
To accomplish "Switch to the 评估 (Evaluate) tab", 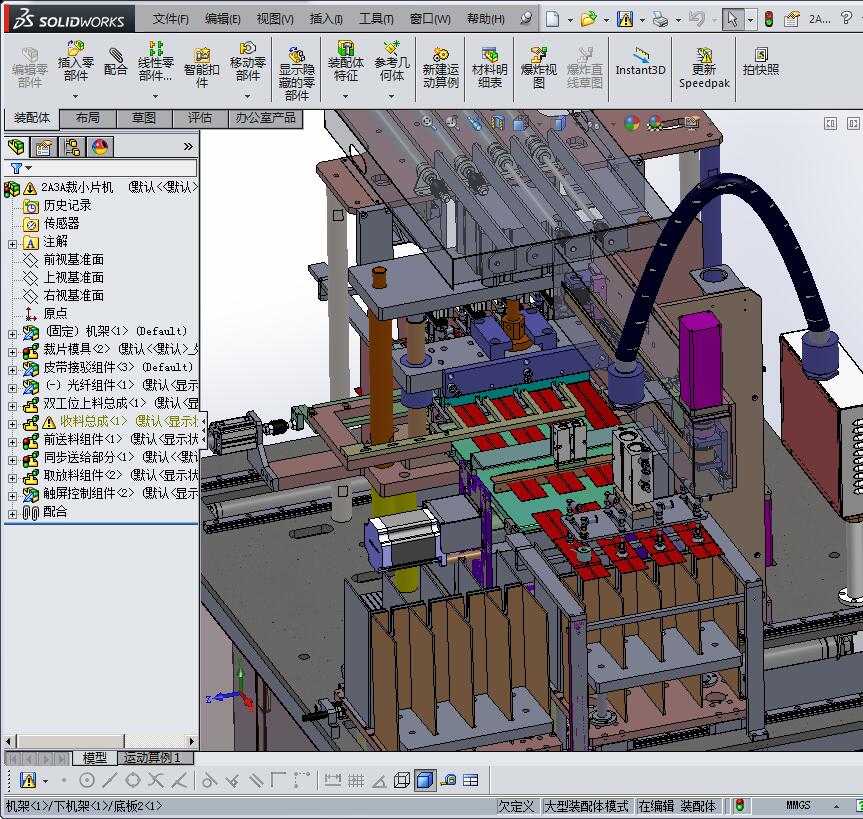I will pos(200,118).
